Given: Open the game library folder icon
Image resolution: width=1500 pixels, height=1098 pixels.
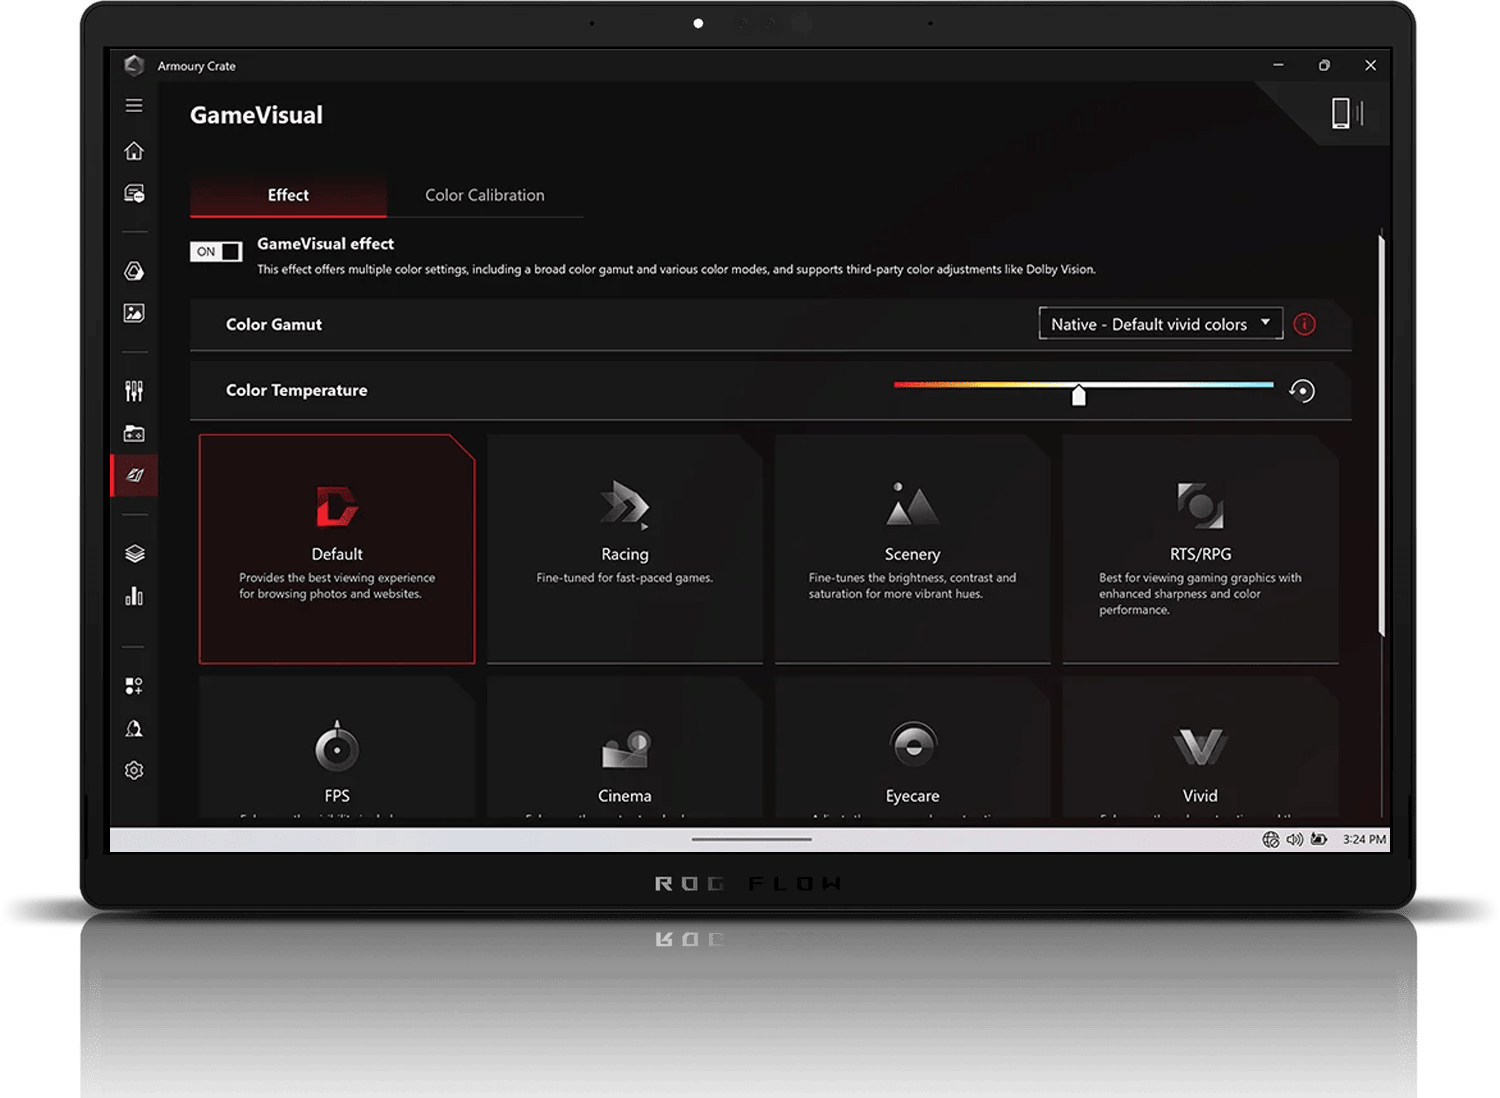Looking at the screenshot, I should pyautogui.click(x=134, y=433).
